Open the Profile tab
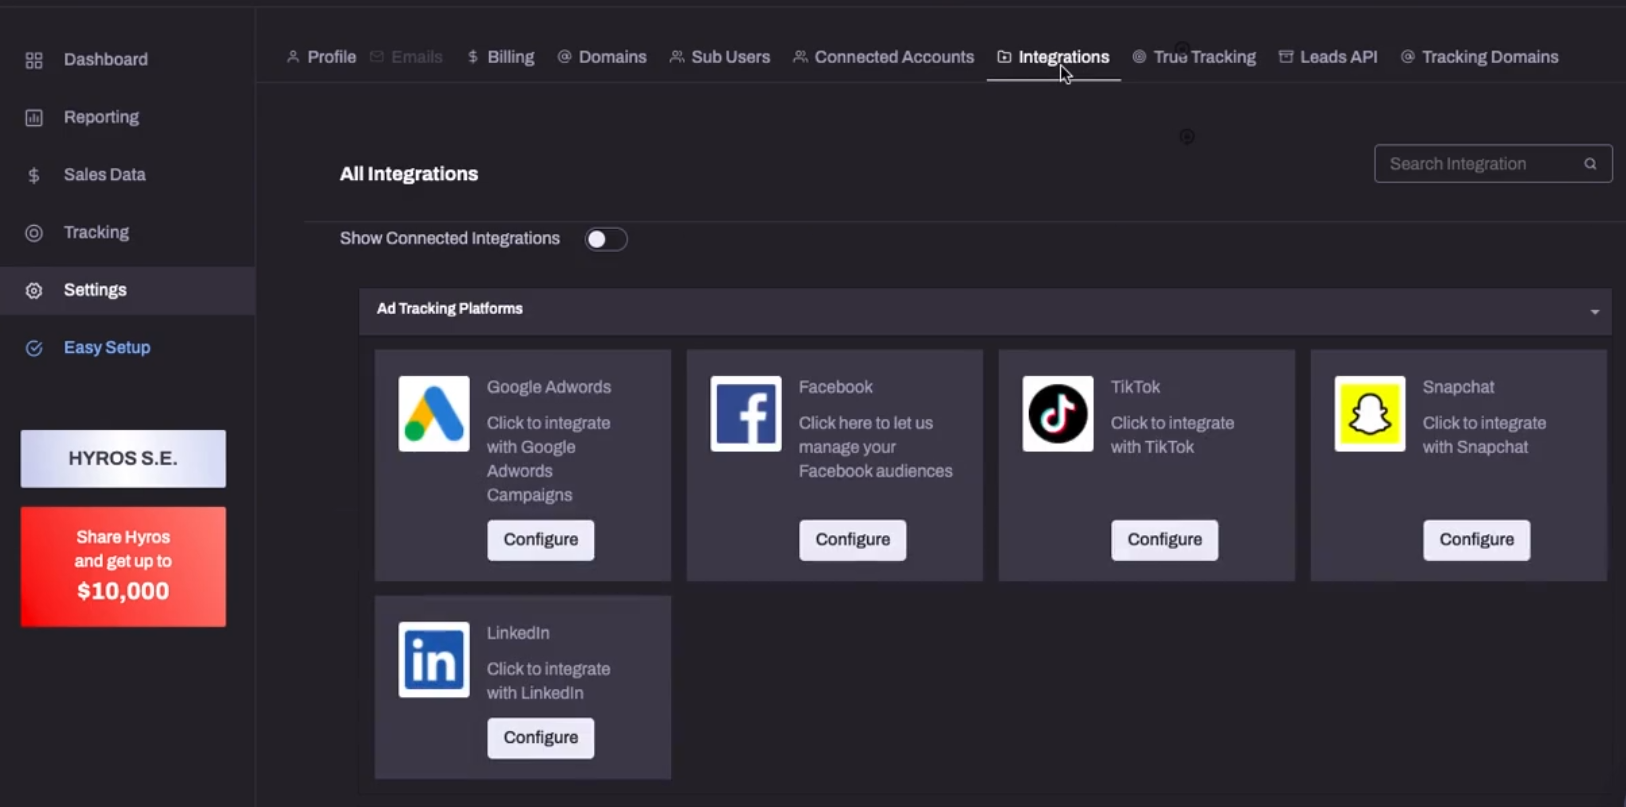Image resolution: width=1626 pixels, height=807 pixels. (x=321, y=57)
